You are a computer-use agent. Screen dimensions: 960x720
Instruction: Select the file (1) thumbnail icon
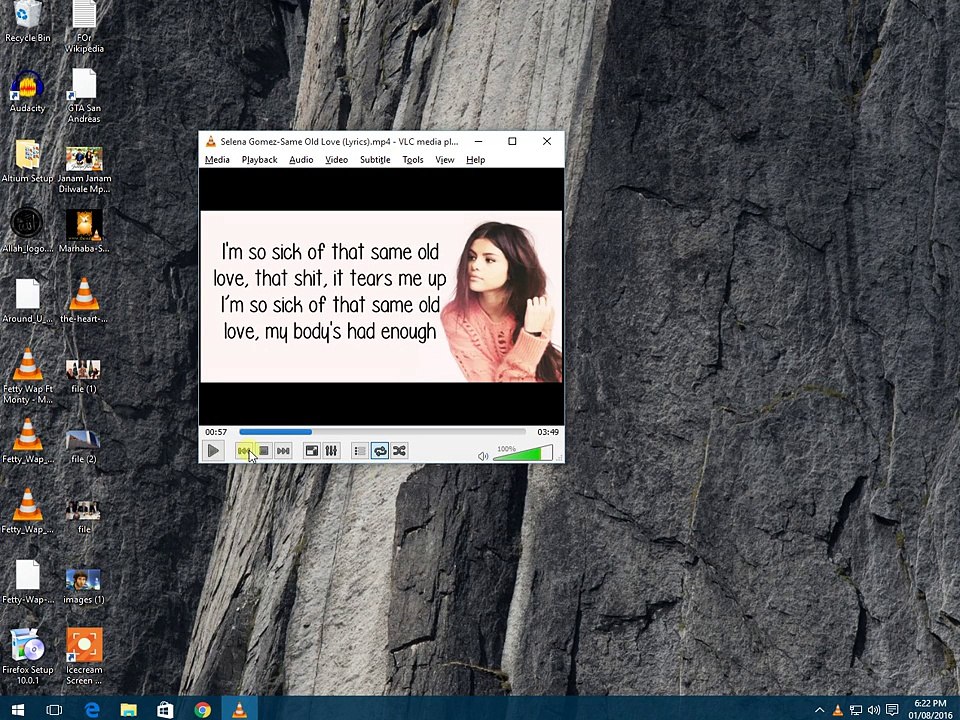[83, 376]
